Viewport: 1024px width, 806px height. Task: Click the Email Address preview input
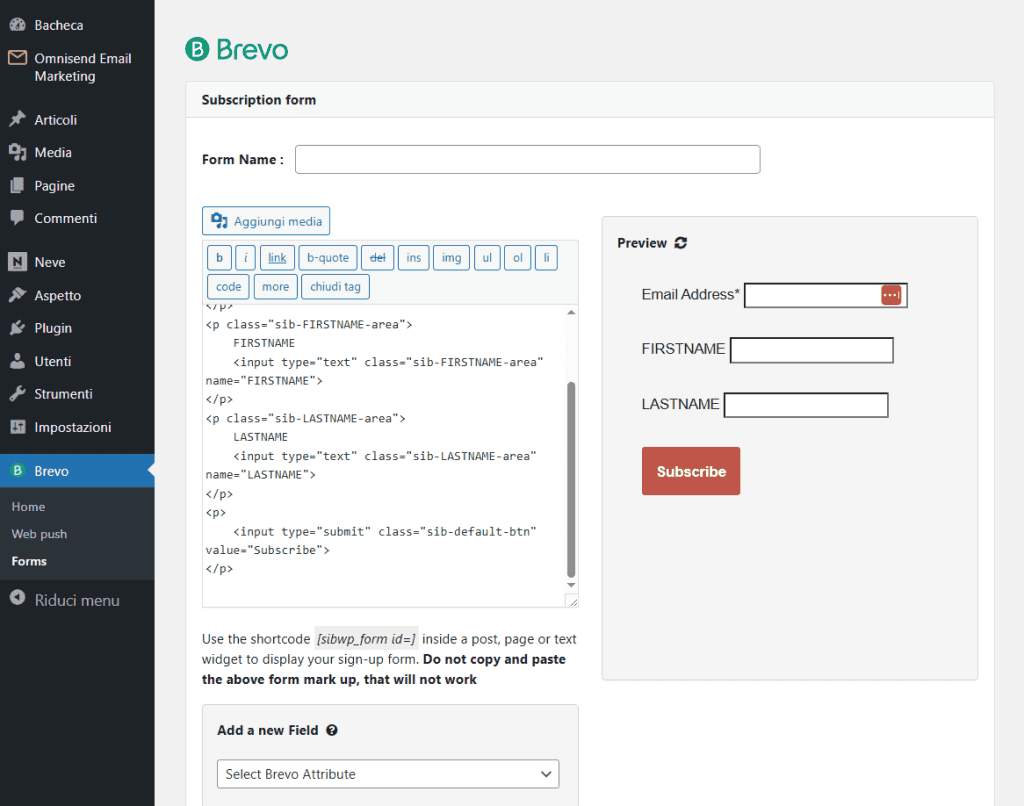coord(826,295)
